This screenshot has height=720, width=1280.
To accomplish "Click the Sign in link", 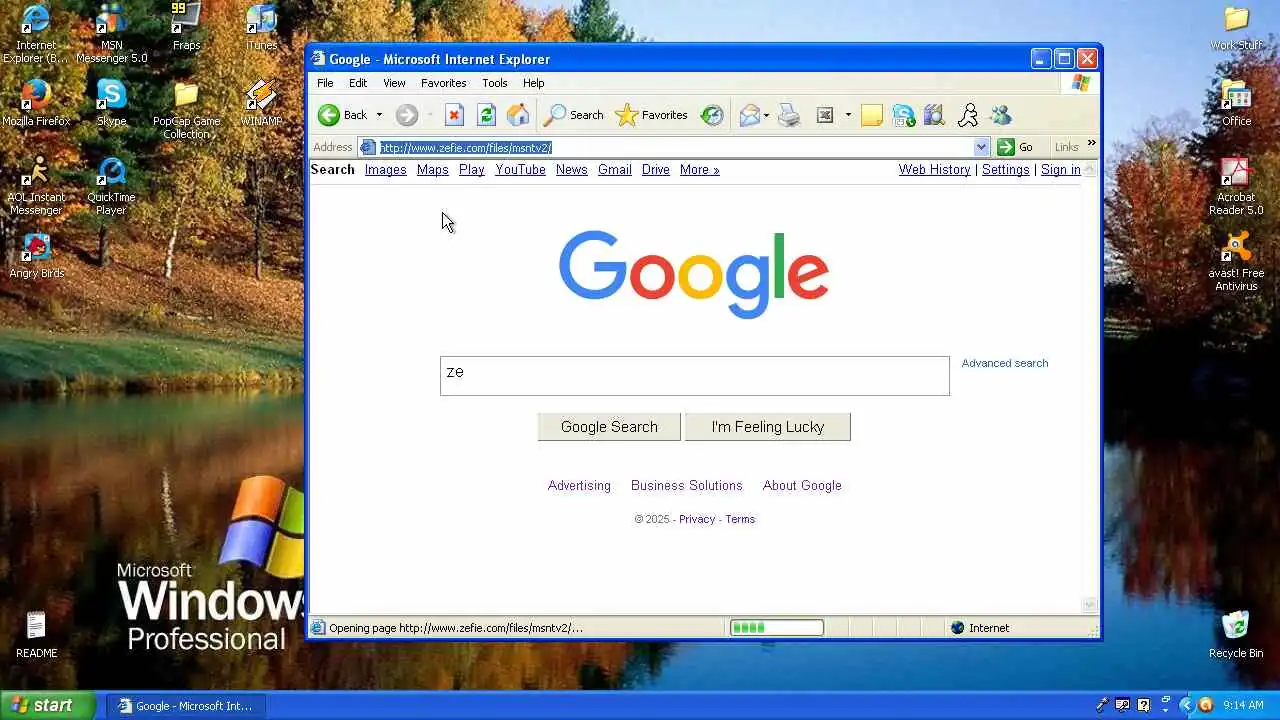I will point(1060,170).
